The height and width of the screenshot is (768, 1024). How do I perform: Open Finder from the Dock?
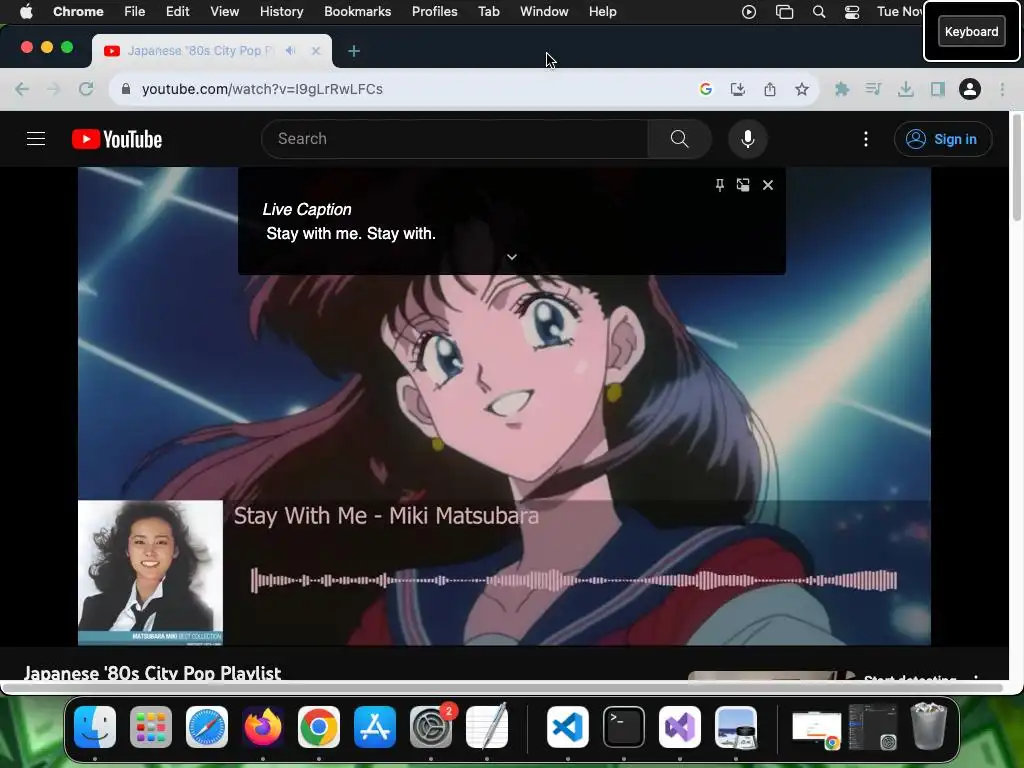coord(95,726)
